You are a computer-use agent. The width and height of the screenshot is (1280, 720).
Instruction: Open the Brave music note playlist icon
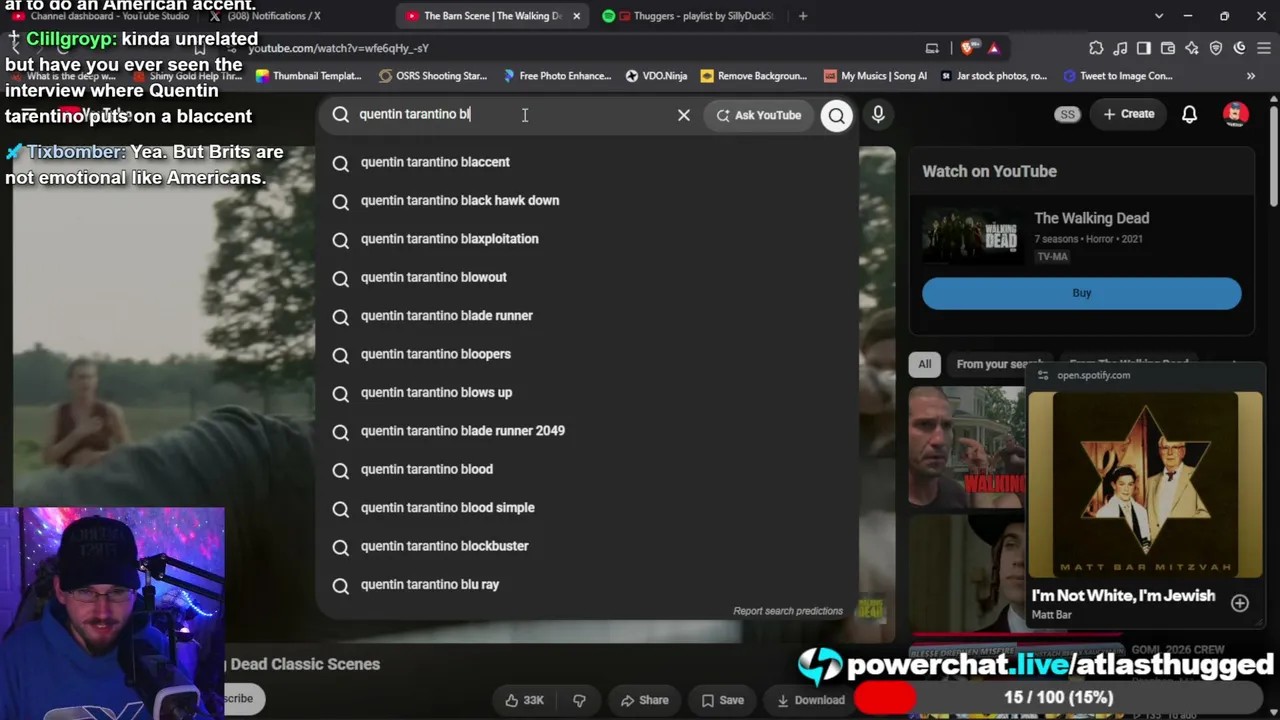(1120, 48)
